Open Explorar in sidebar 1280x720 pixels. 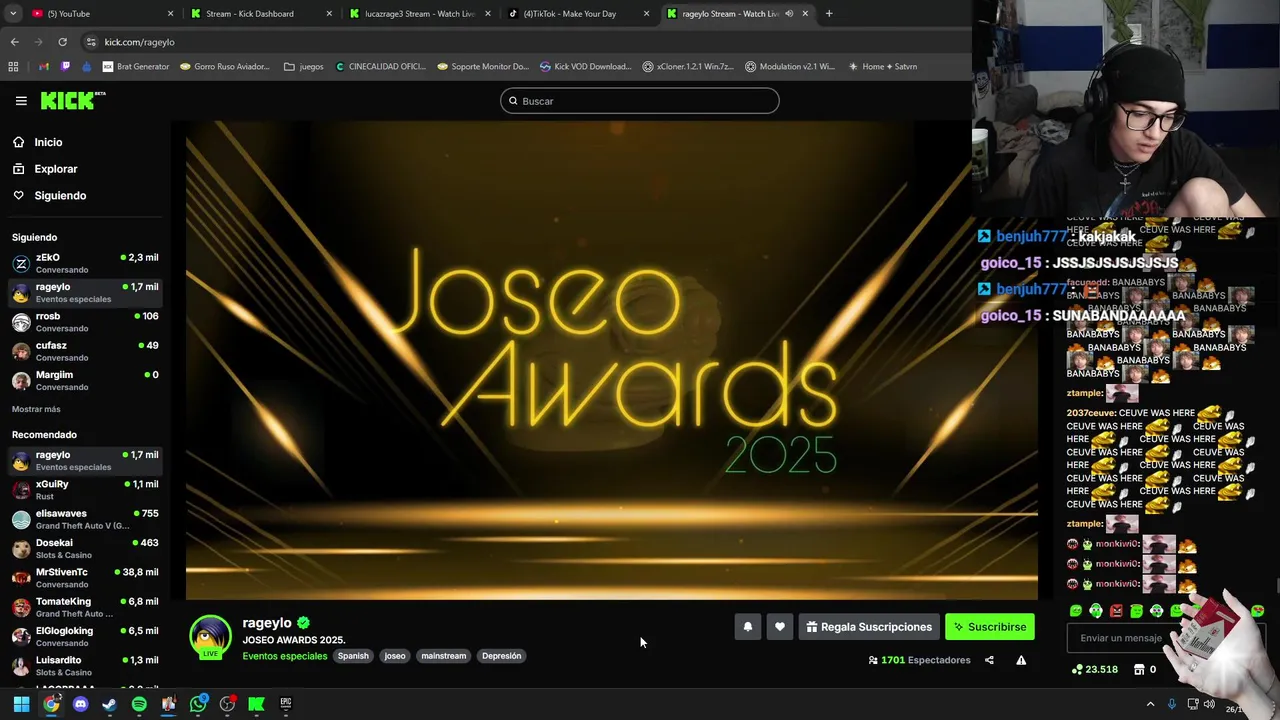(x=55, y=169)
